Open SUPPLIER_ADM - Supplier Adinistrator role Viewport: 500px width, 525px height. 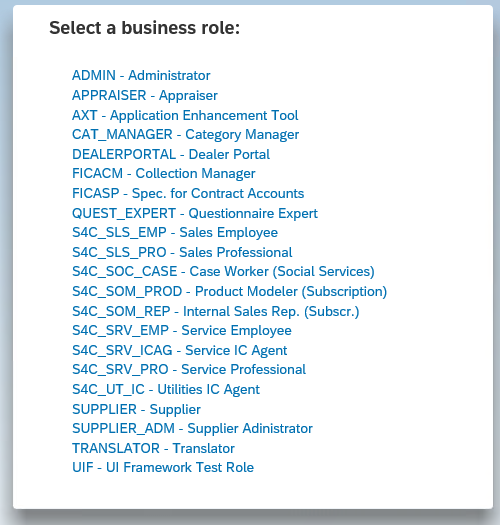pyautogui.click(x=192, y=429)
